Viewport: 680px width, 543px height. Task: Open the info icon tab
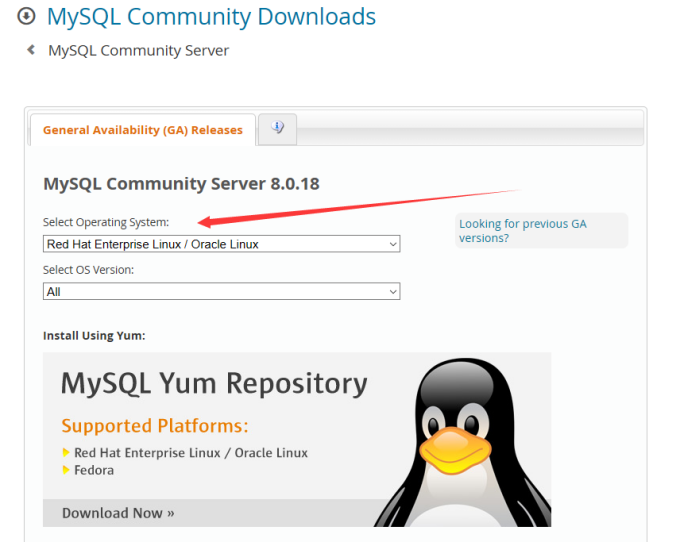coord(278,129)
